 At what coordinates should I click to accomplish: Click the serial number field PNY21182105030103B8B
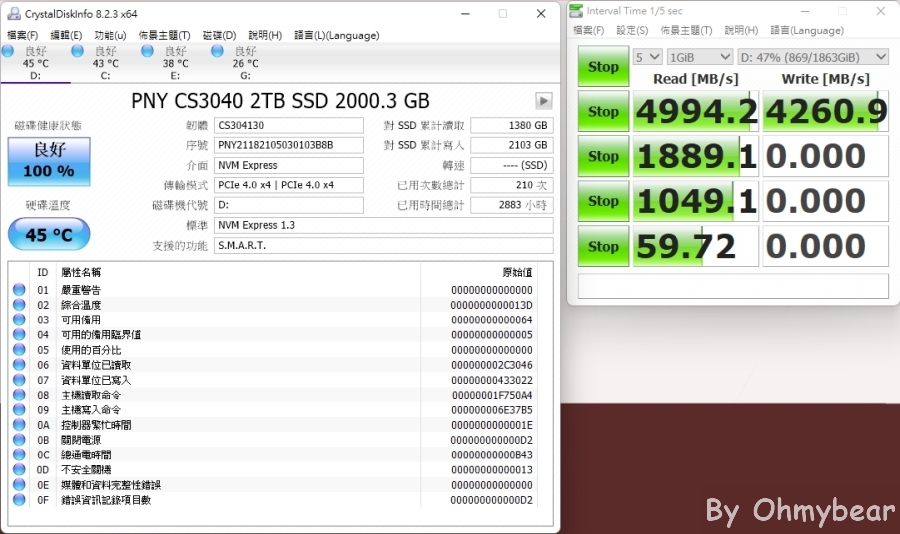pos(289,145)
